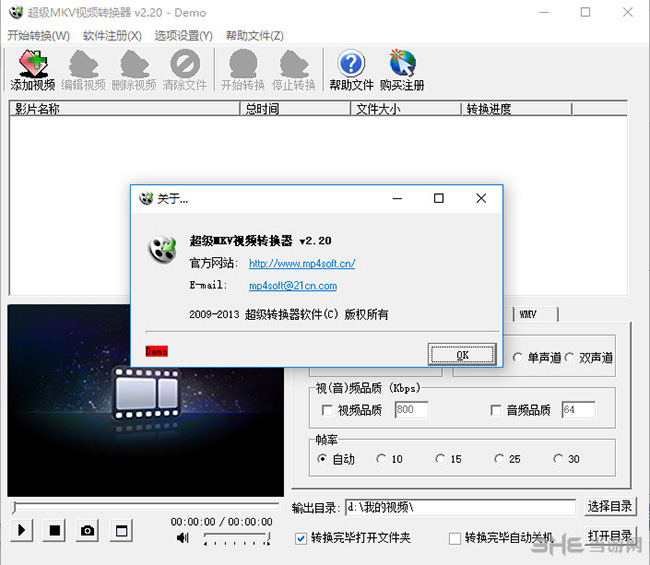Select frame rate 15
Screen dimensions: 650x565
(440, 459)
